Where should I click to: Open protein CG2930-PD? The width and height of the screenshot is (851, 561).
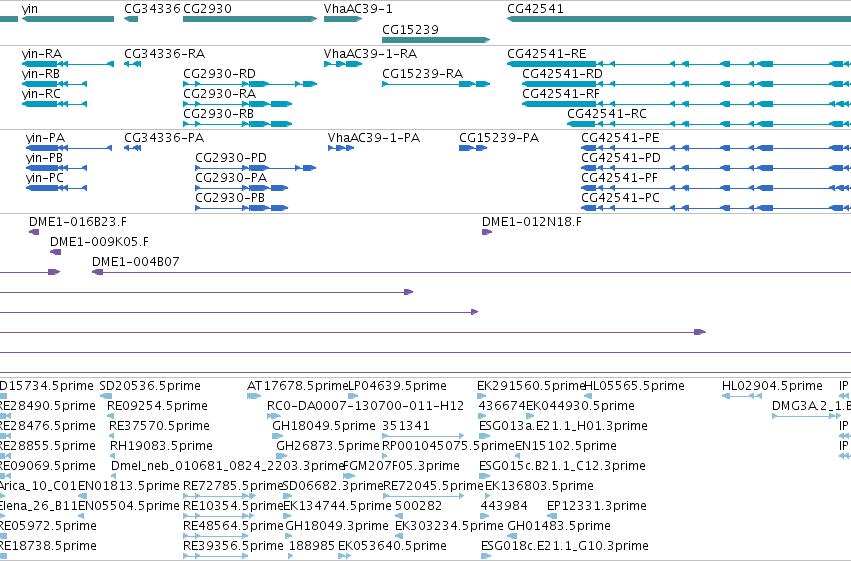(231, 158)
